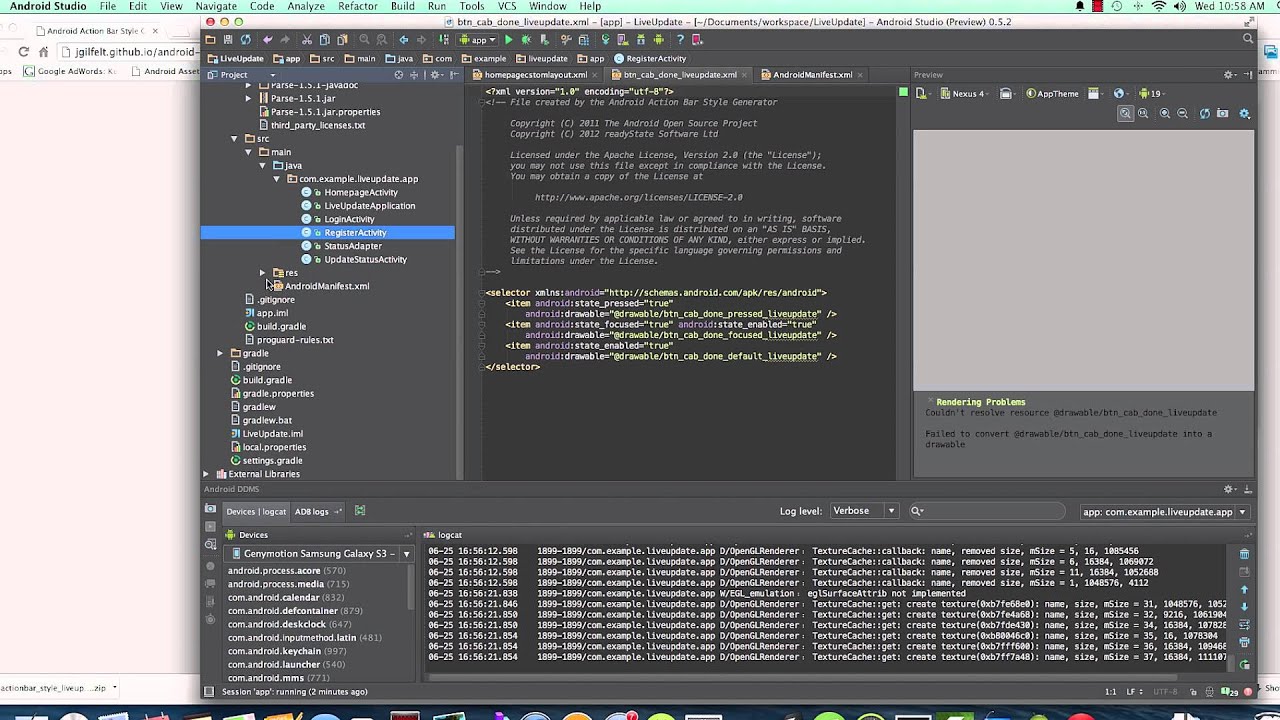This screenshot has height=720, width=1280.
Task: Click the logcat search field
Action: pyautogui.click(x=990, y=511)
